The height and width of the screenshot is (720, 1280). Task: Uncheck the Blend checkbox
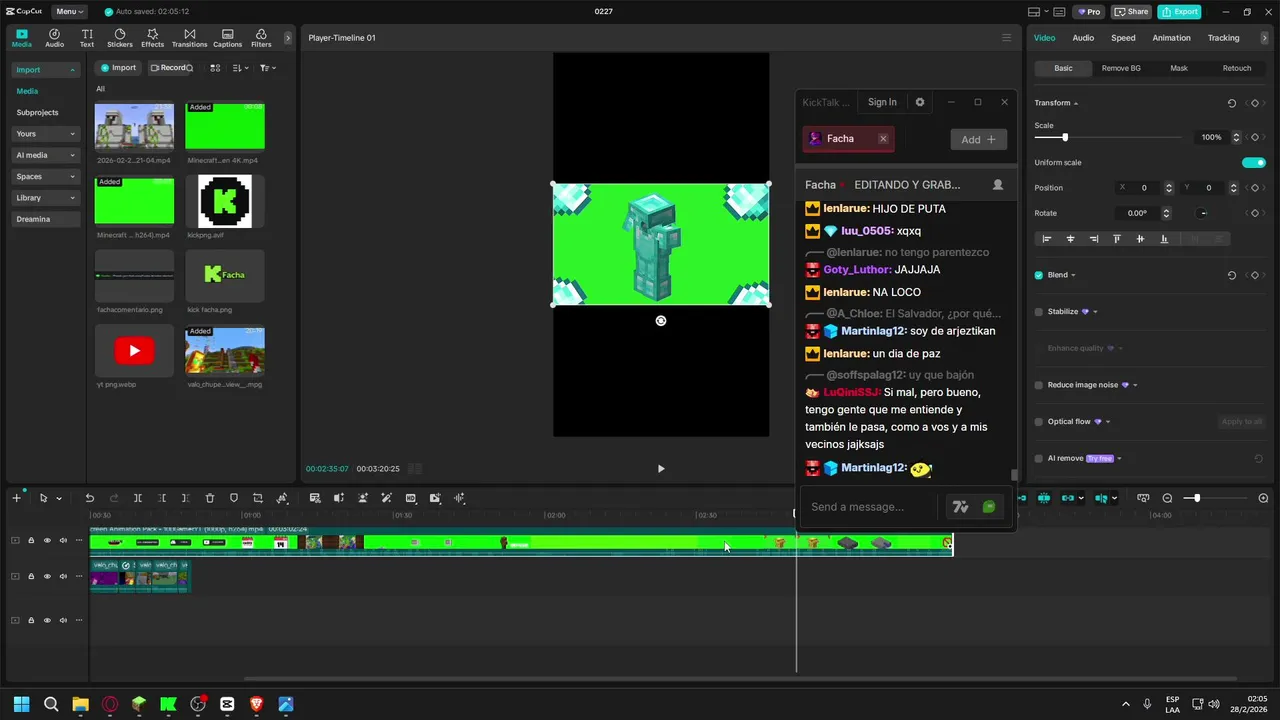pyautogui.click(x=1039, y=275)
